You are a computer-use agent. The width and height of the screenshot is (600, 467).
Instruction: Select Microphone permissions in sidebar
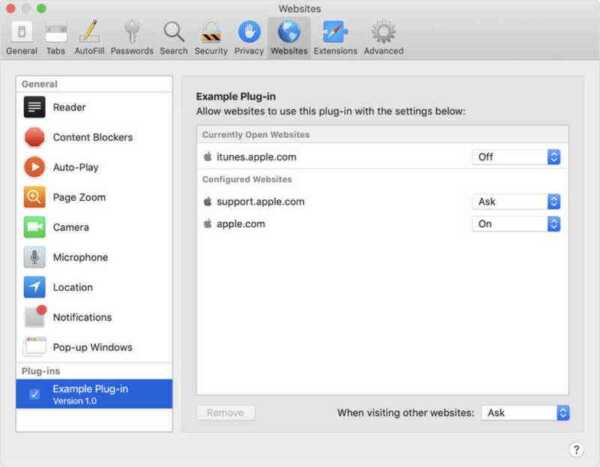(80, 257)
